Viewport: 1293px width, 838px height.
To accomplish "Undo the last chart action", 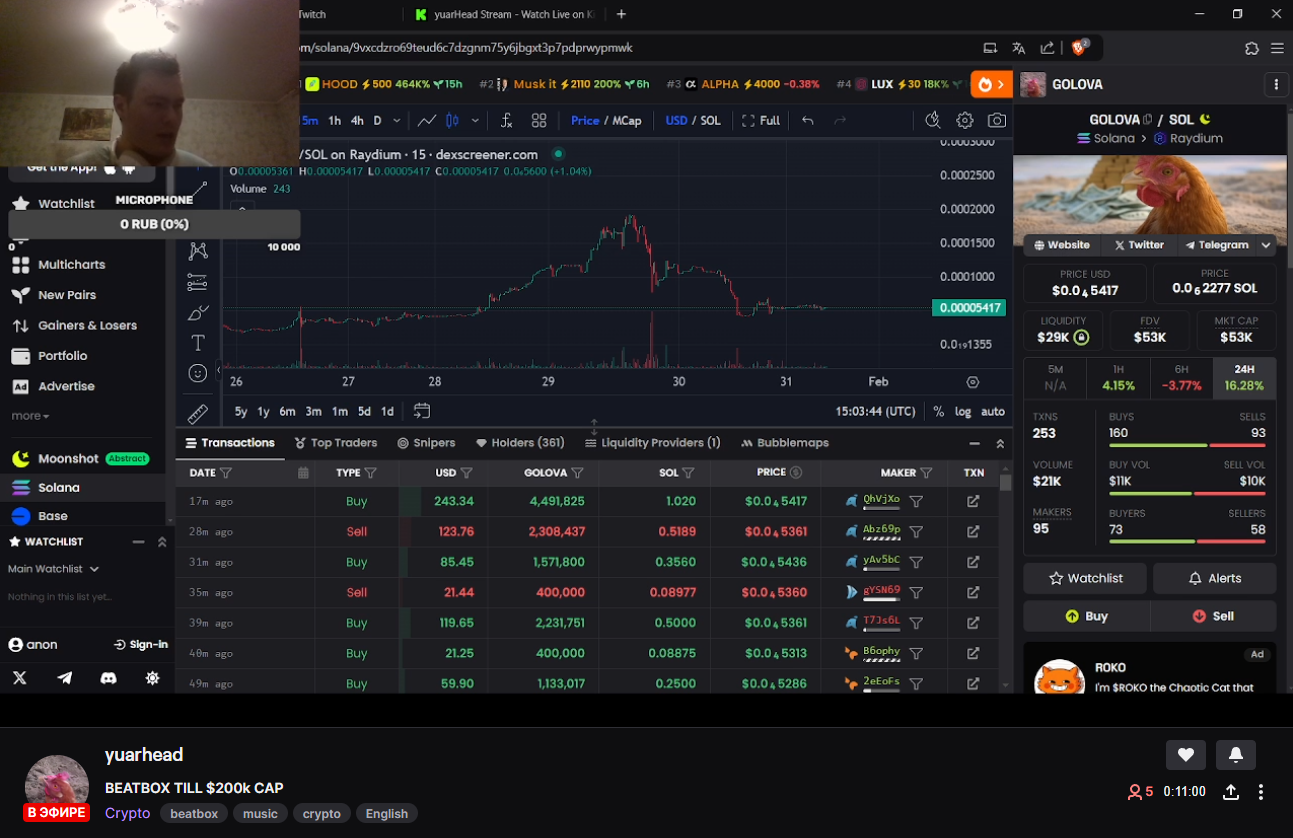I will click(x=808, y=121).
